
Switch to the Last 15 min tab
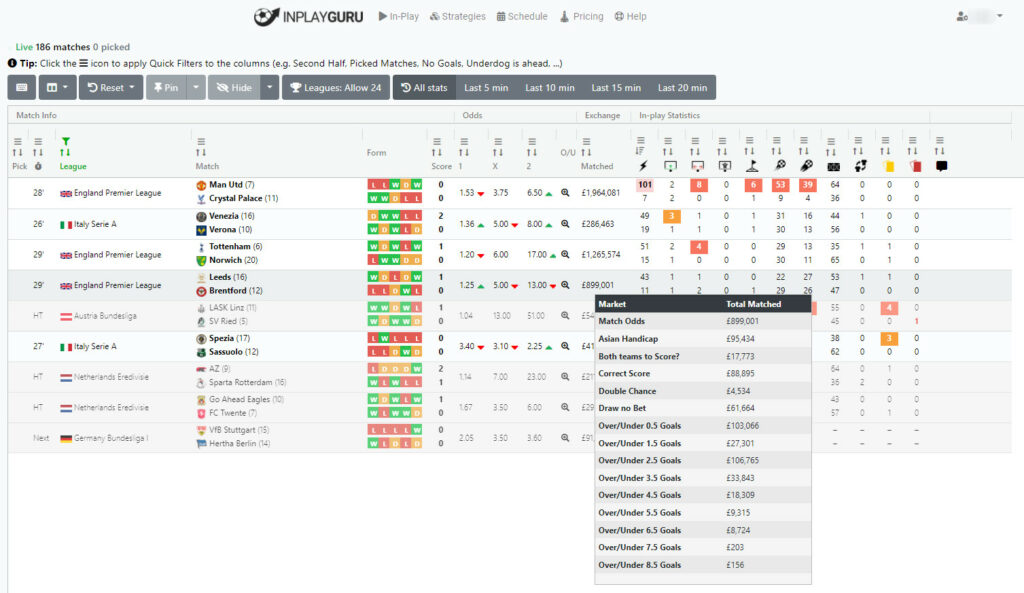[616, 87]
